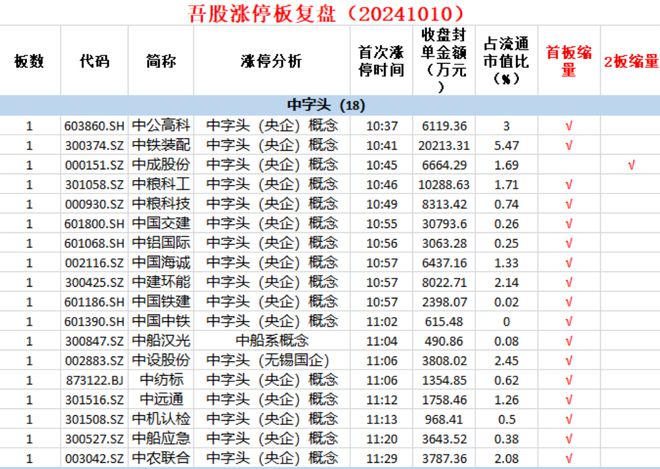Click code 873122.BJ
This screenshot has height=469, width=660.
(94, 381)
